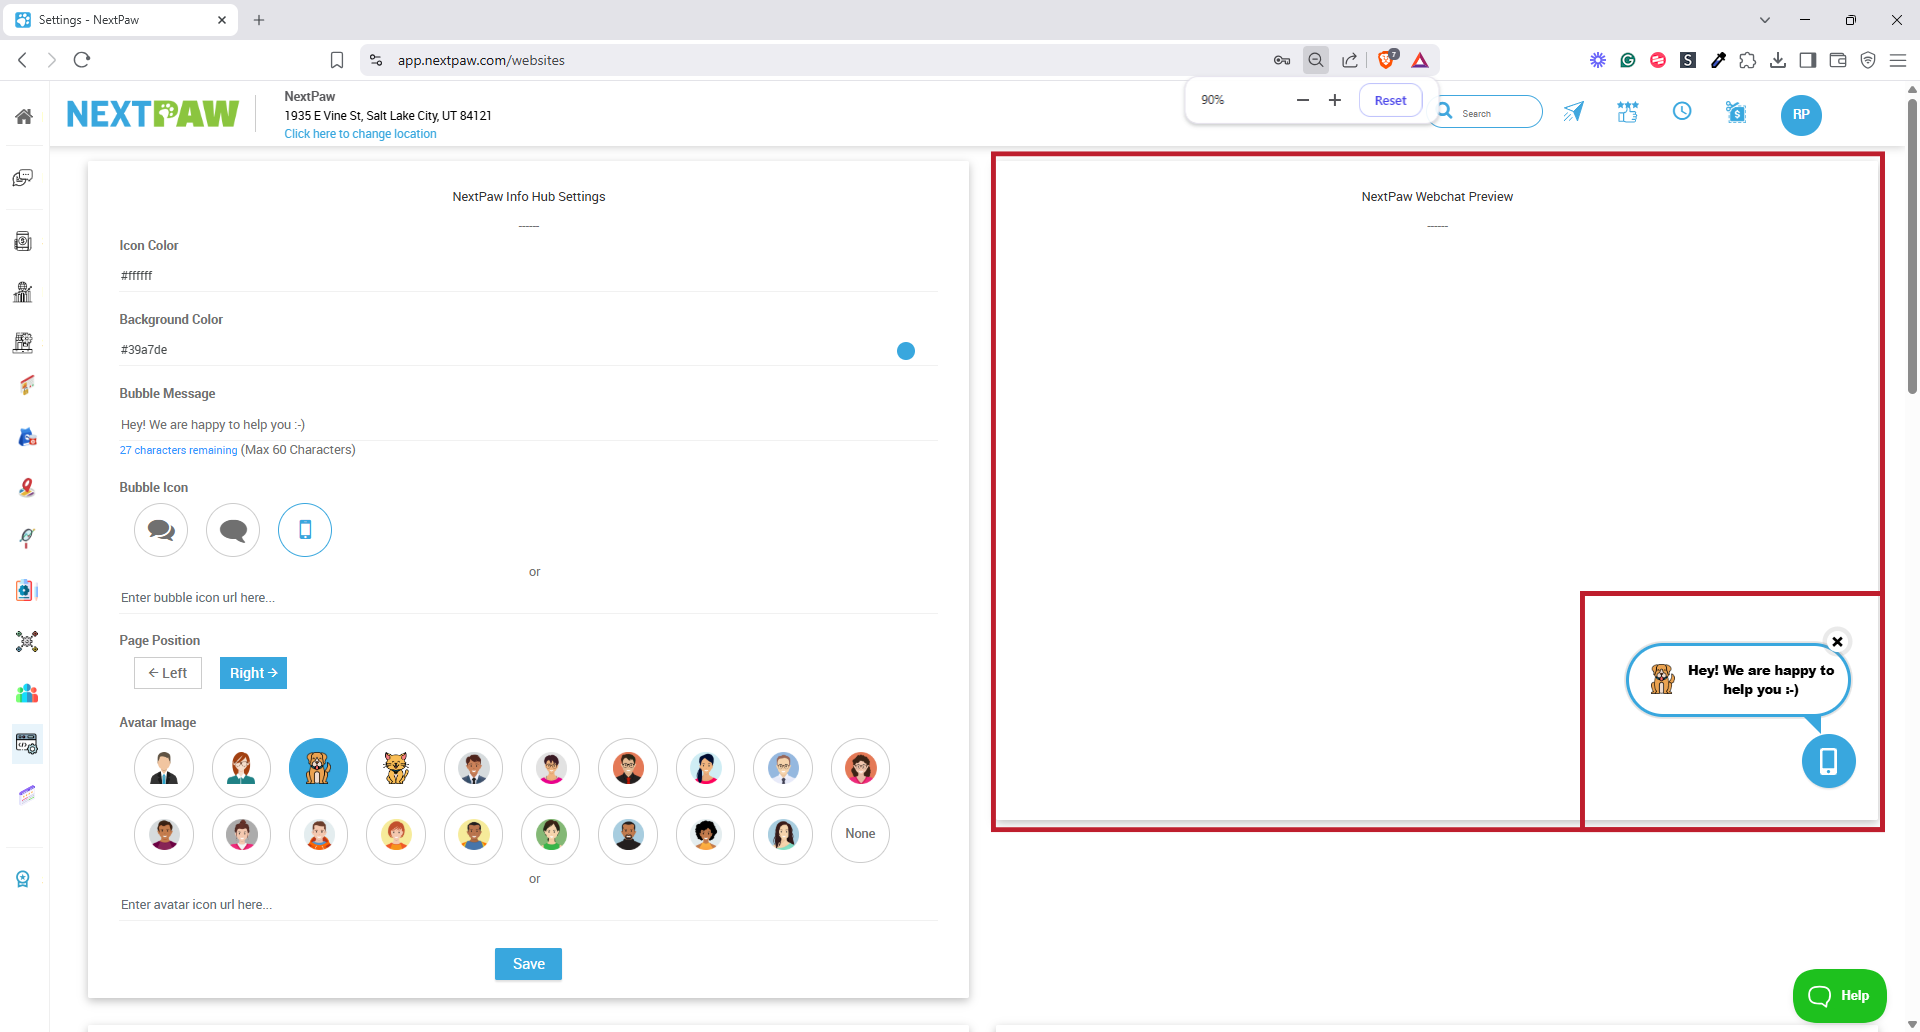Select the single speech bubble icon

(233, 530)
